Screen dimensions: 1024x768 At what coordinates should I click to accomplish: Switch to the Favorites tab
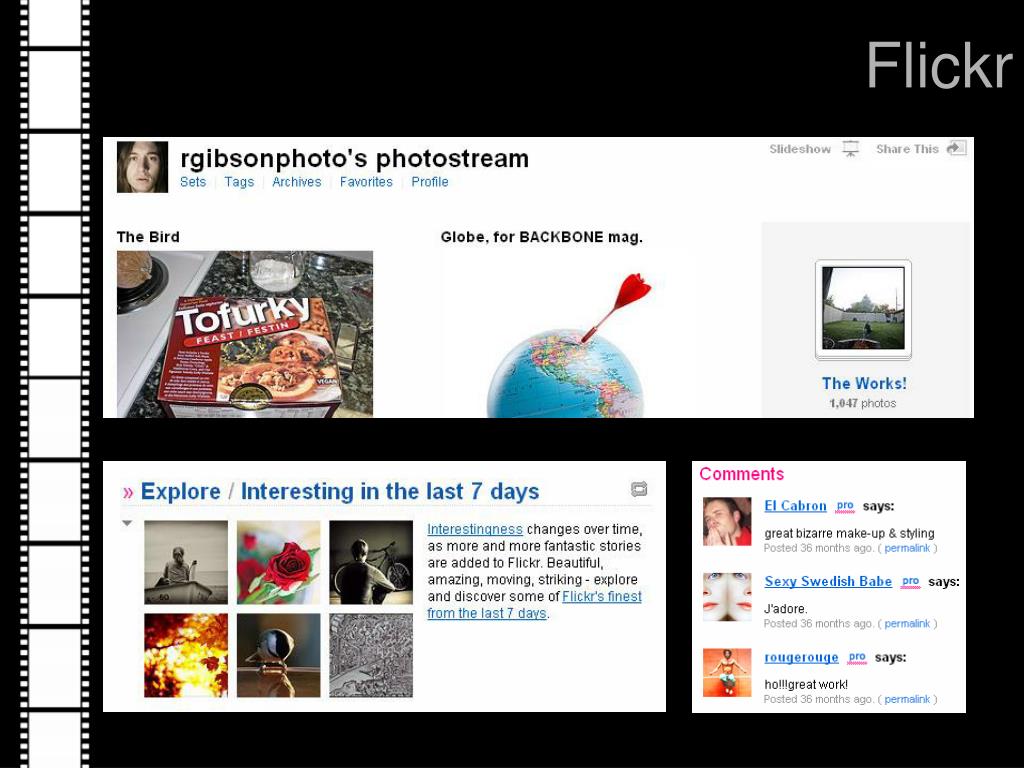click(x=366, y=182)
